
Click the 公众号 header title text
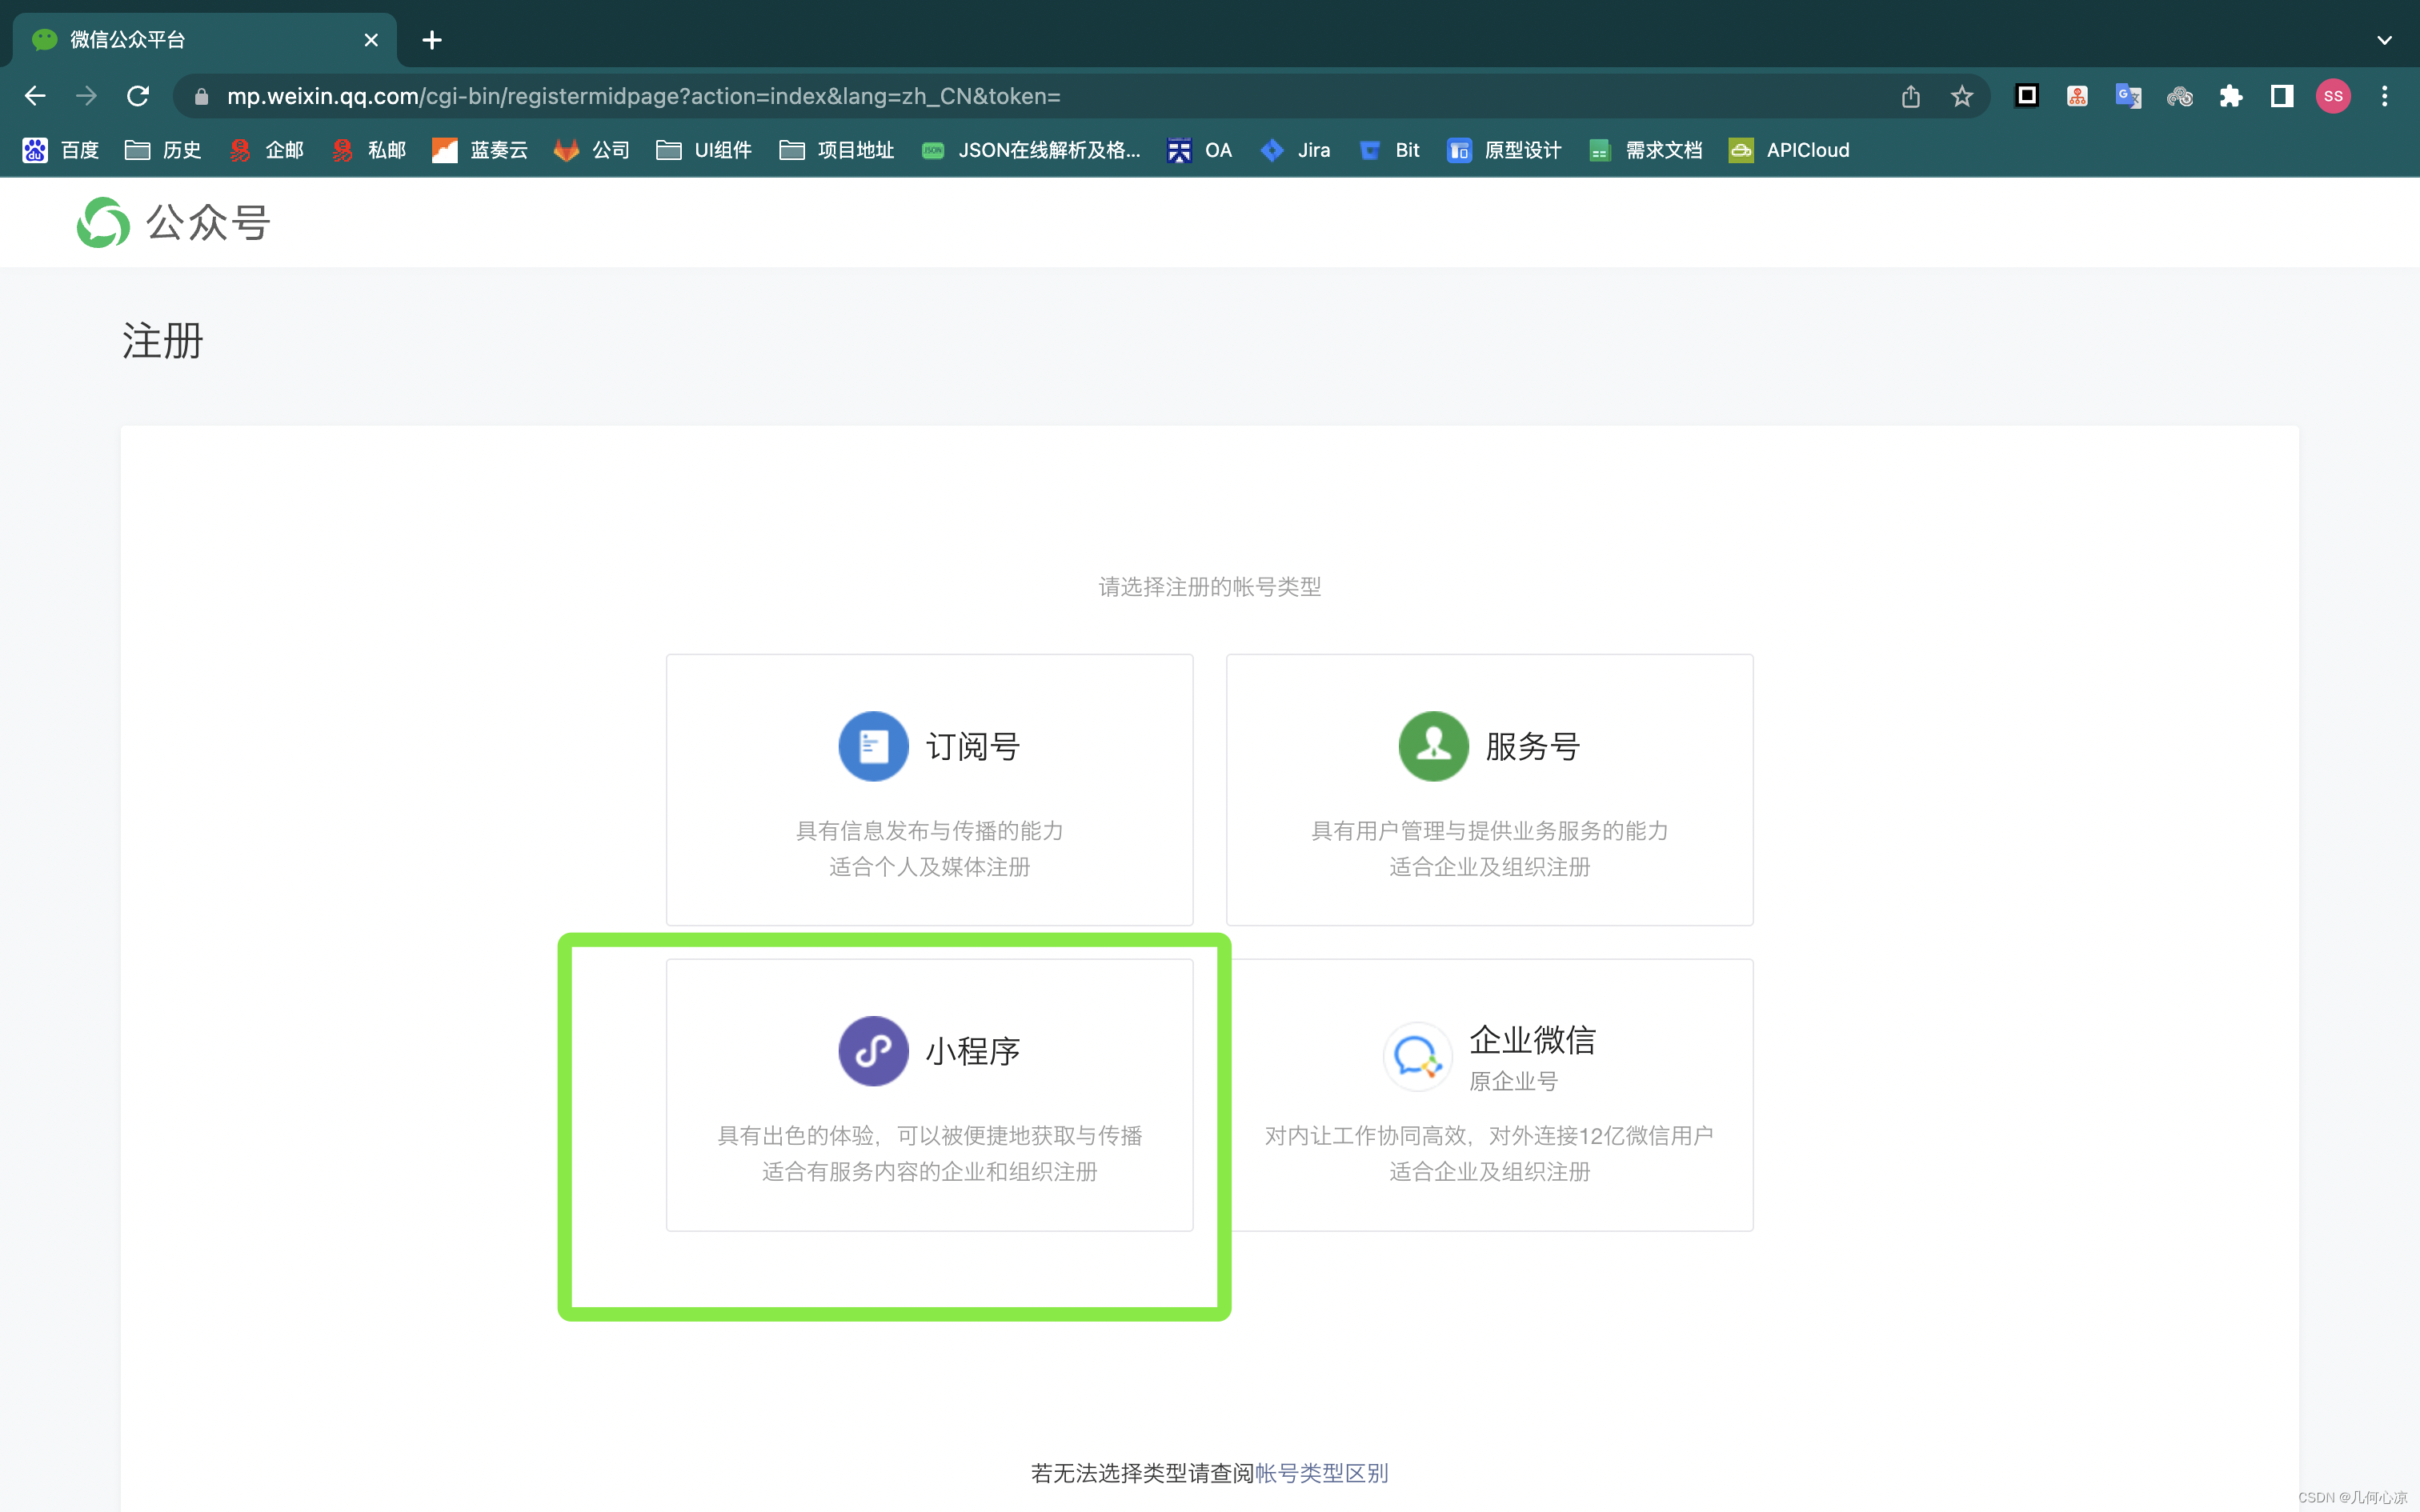pos(208,223)
